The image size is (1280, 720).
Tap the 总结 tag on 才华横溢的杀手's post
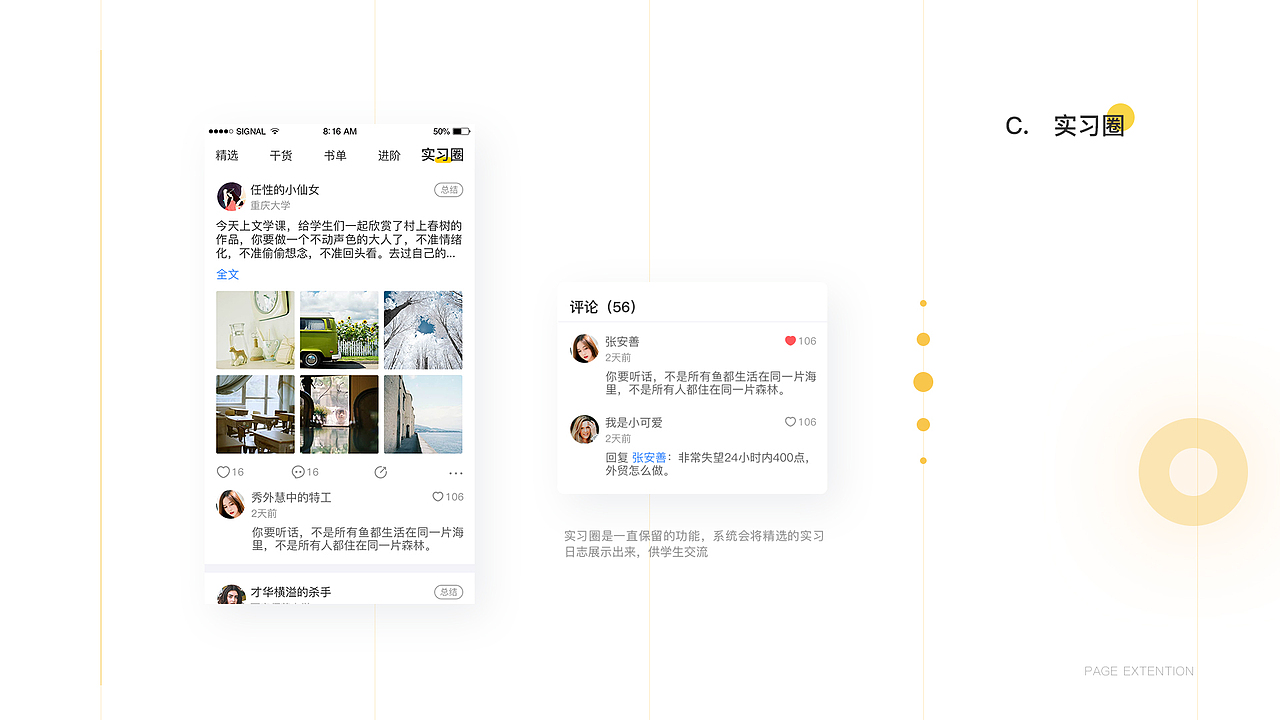(449, 592)
